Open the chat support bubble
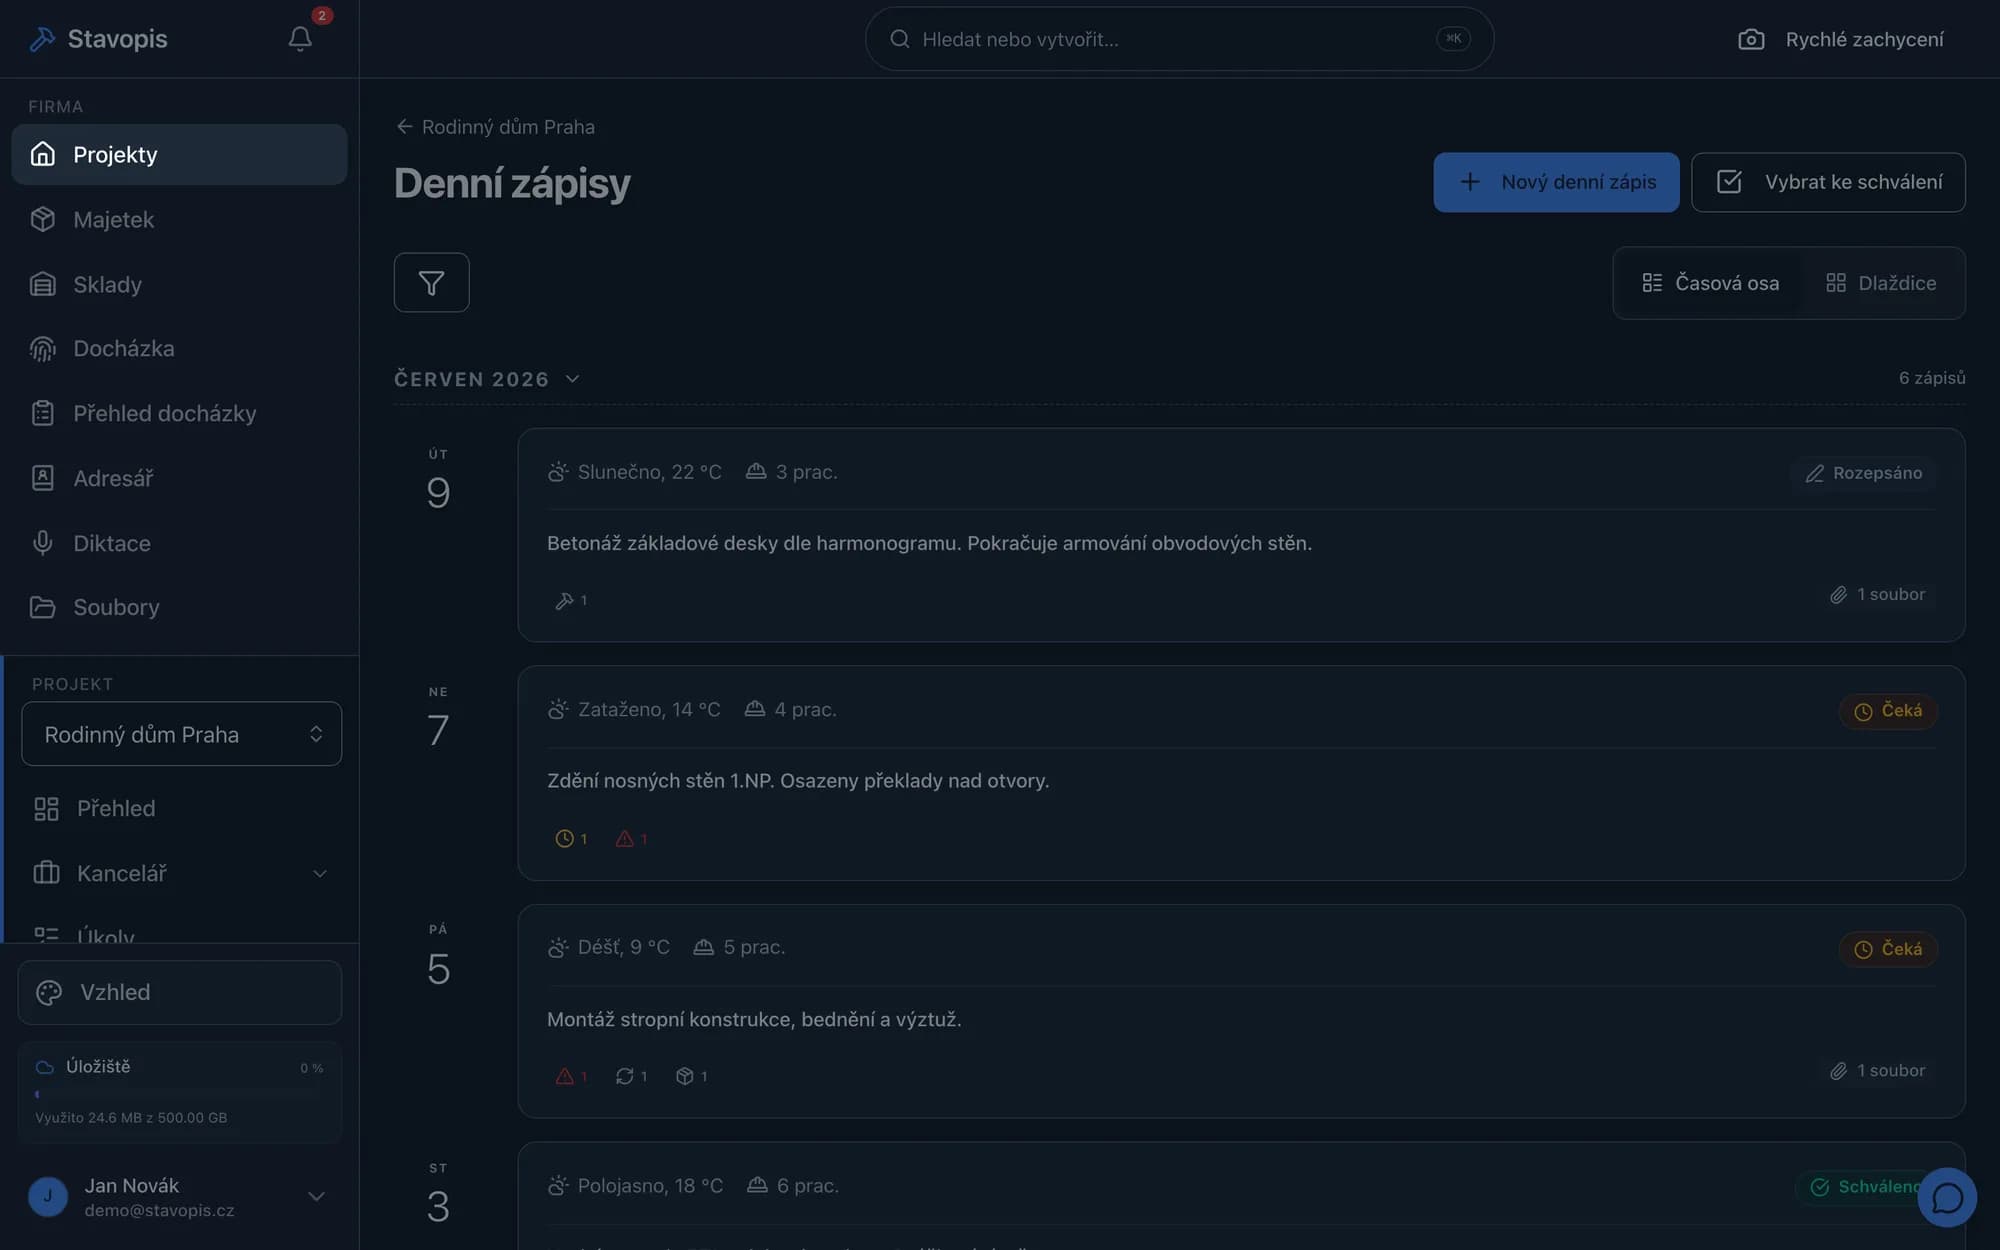The image size is (2000, 1250). click(1947, 1197)
